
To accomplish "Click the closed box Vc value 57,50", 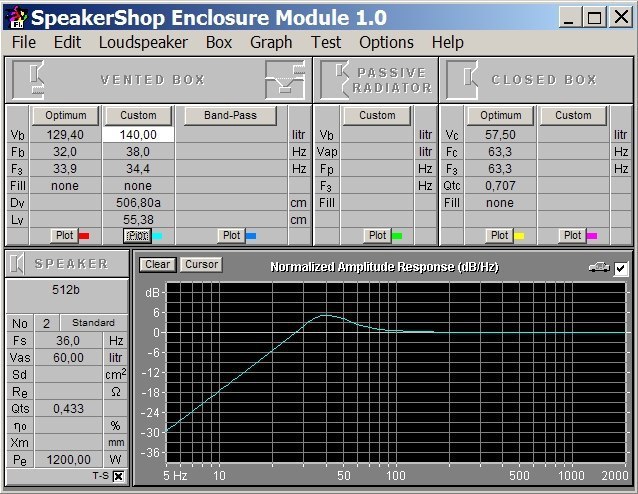I will 500,135.
